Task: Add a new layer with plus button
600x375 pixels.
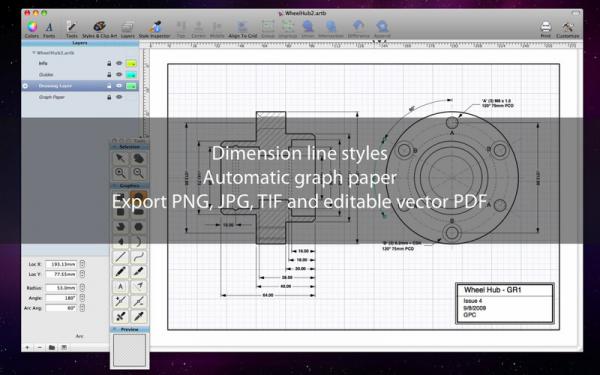Action: point(27,347)
